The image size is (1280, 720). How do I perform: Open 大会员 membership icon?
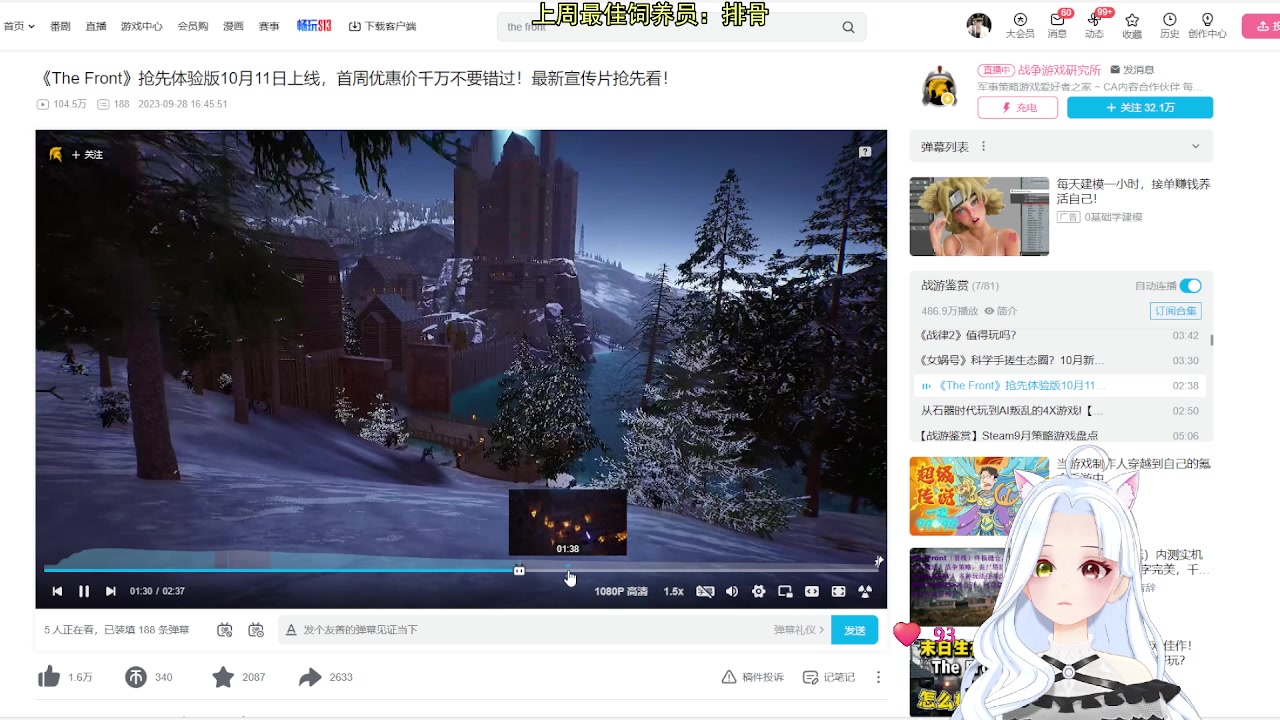point(1020,26)
